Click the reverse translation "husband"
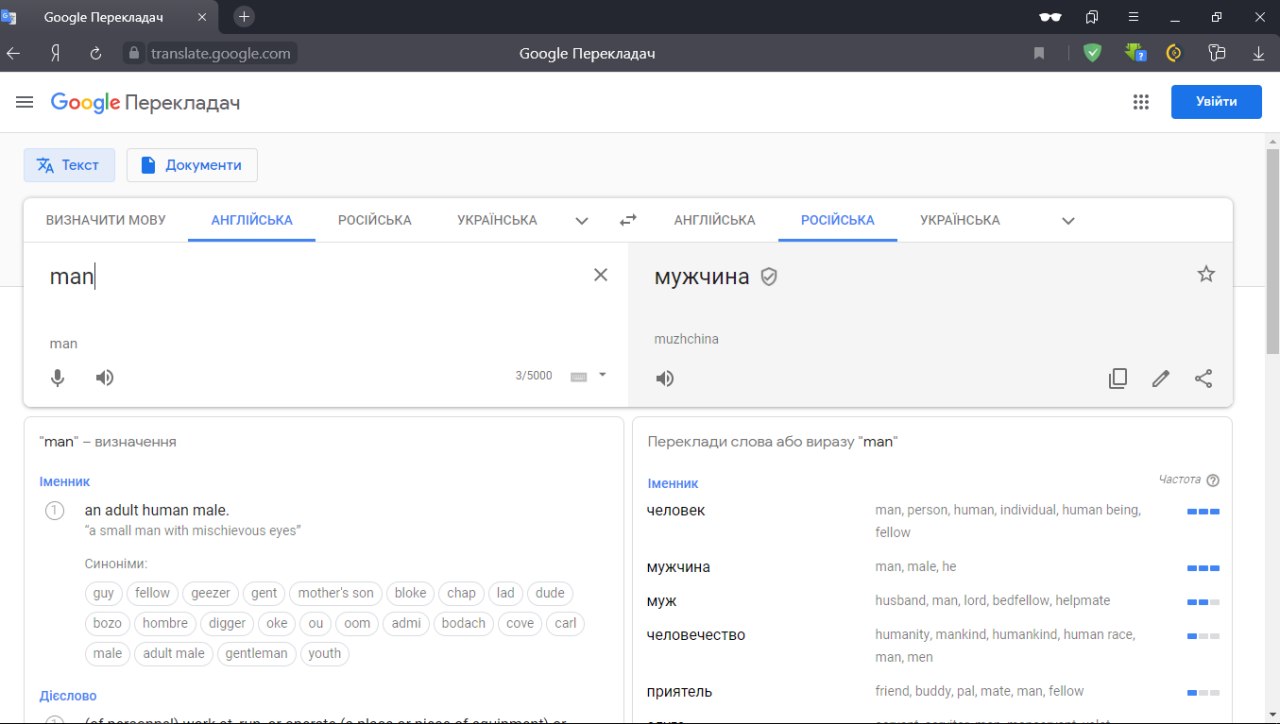The image size is (1280, 724). (900, 600)
